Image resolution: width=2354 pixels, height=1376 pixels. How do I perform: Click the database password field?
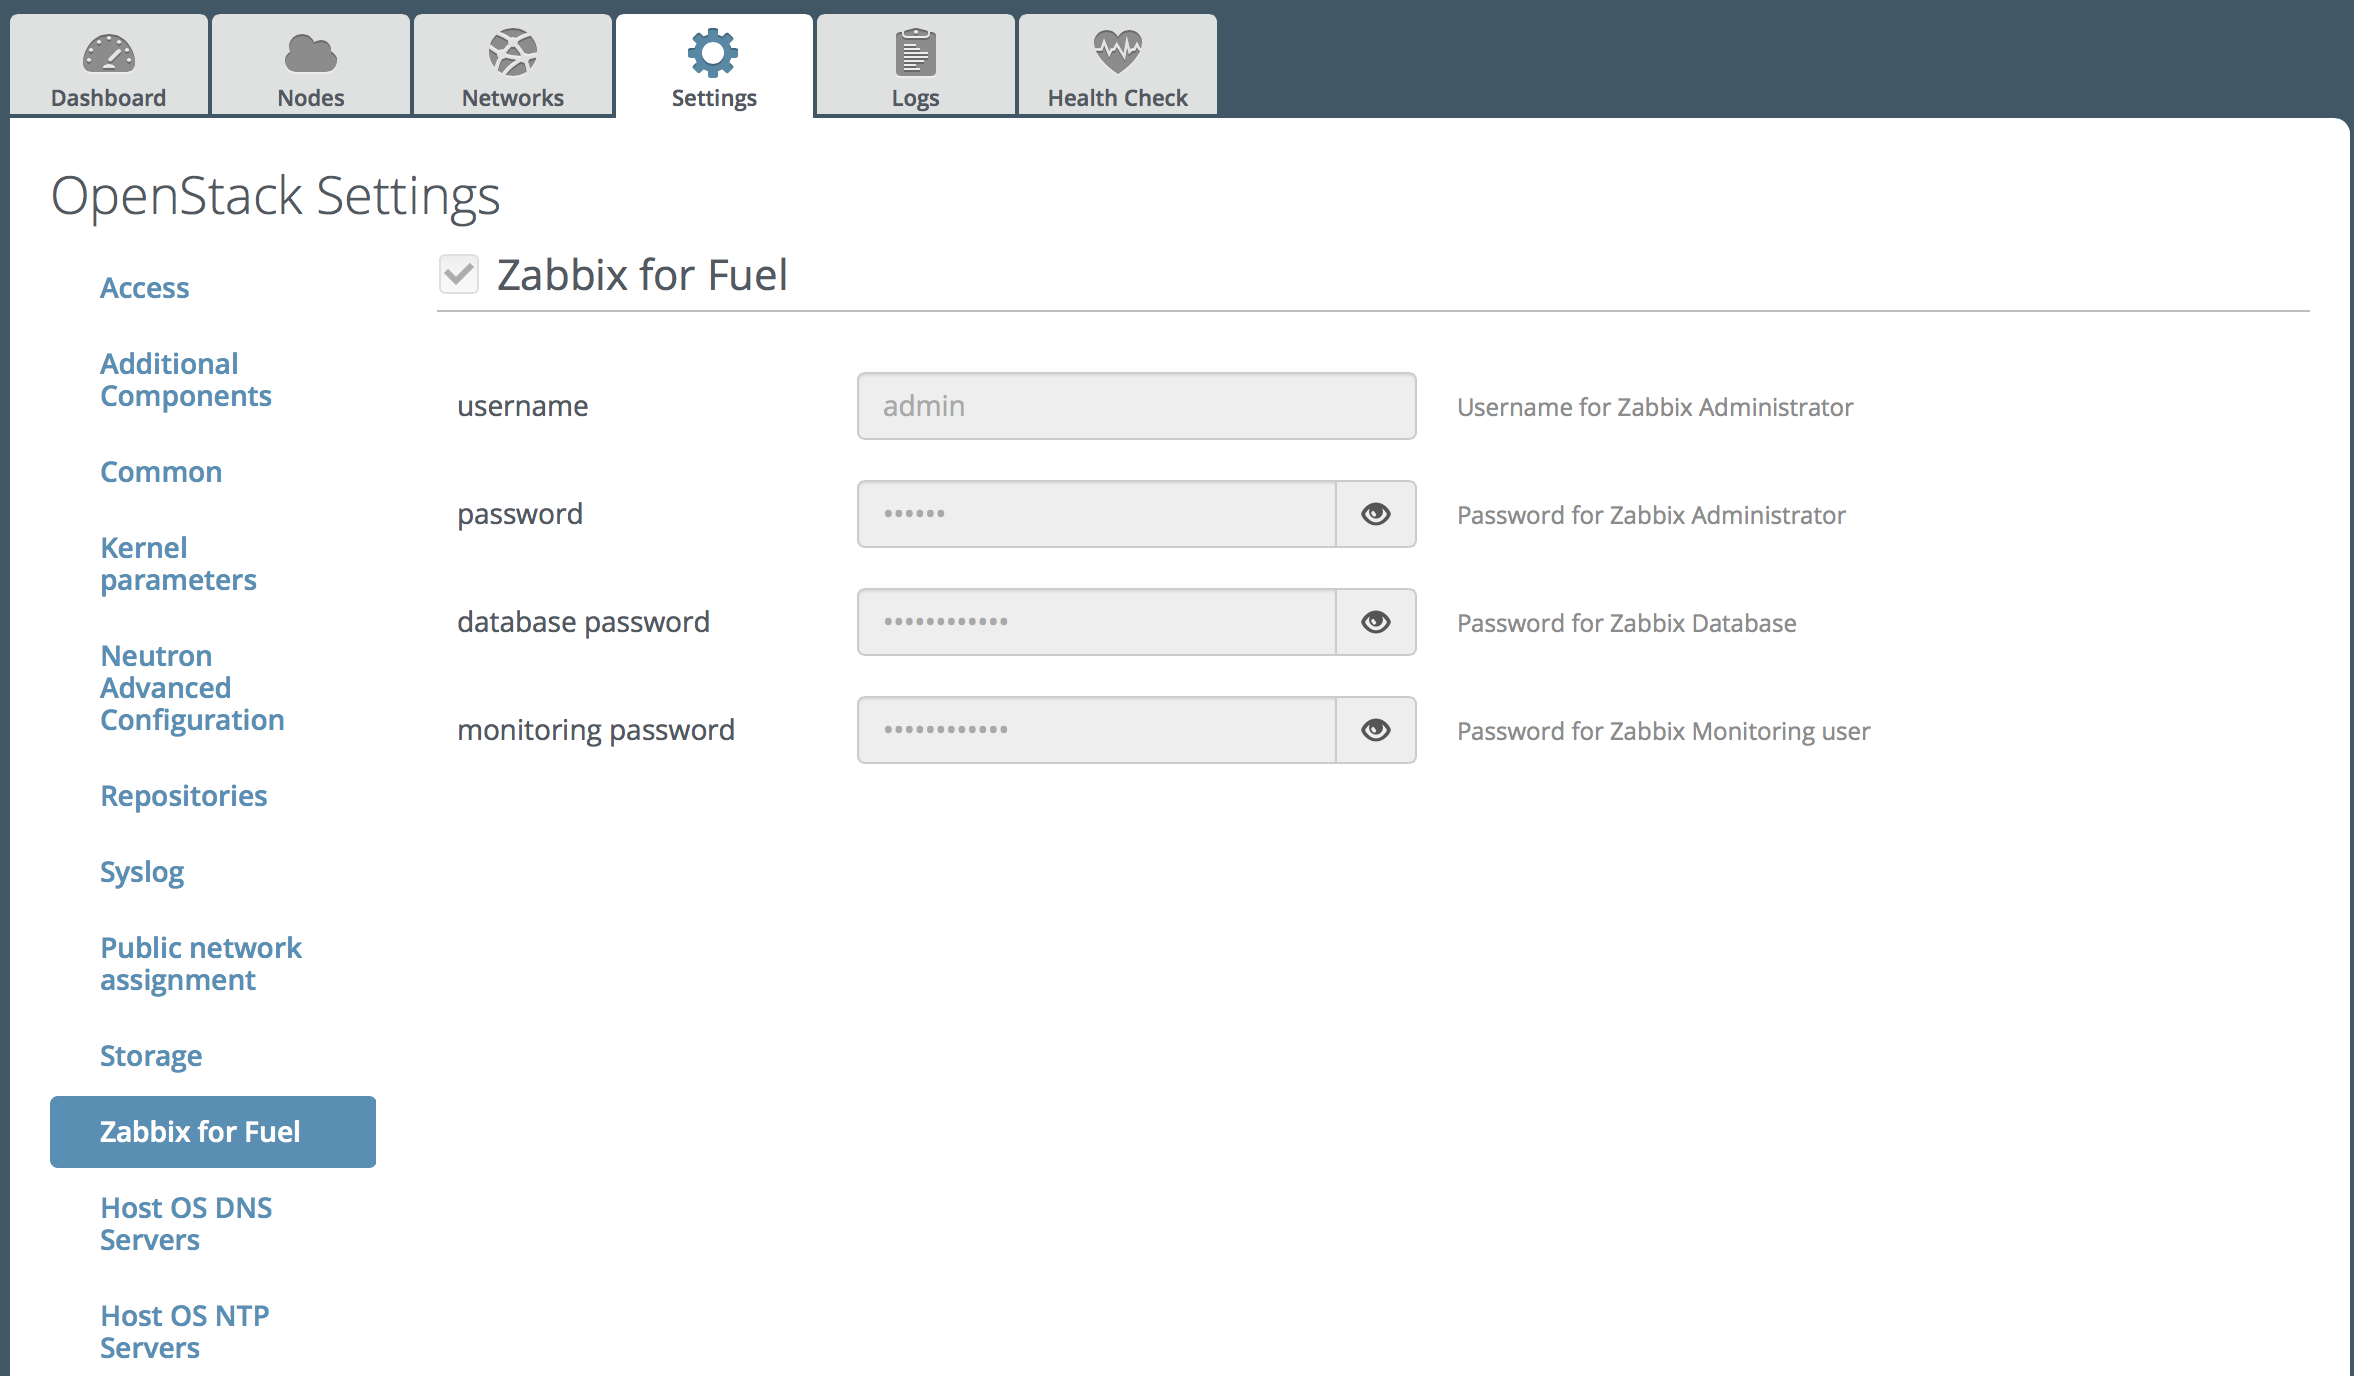[1096, 622]
